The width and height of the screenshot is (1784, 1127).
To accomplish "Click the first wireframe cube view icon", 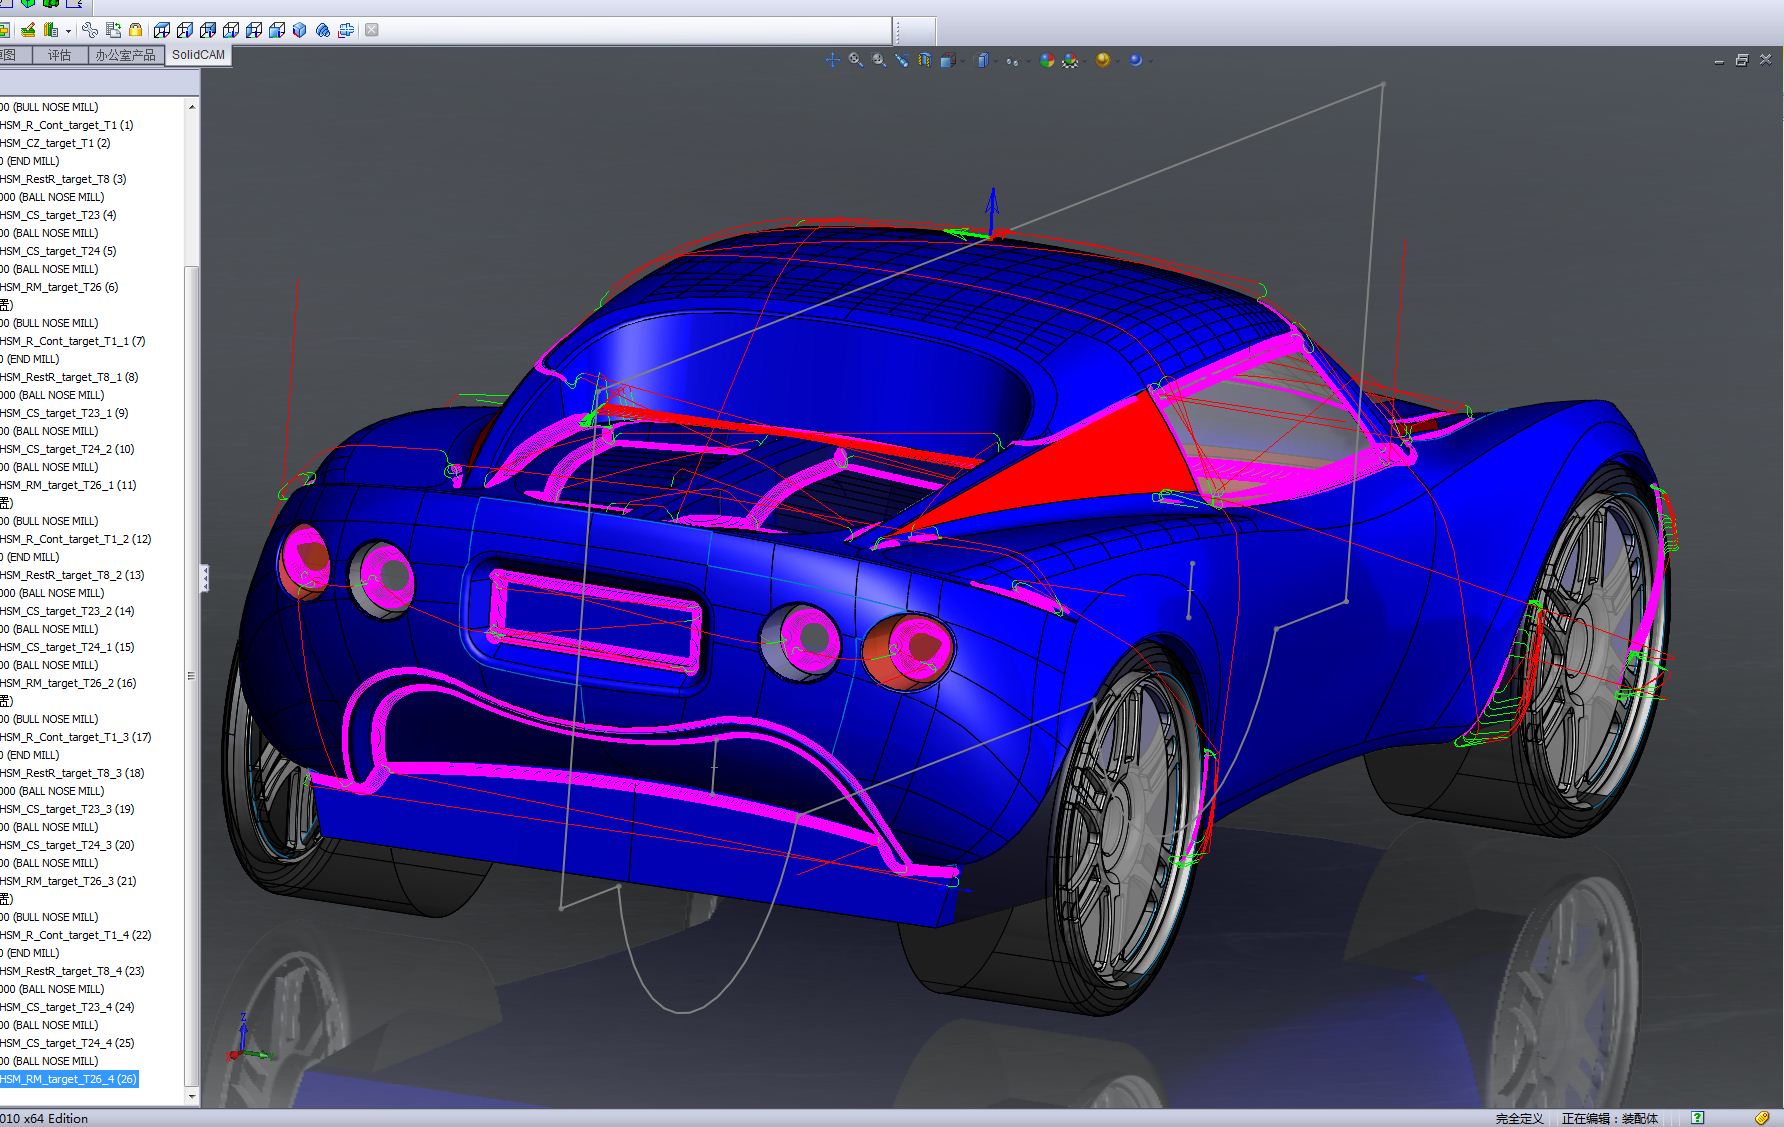I will coord(161,30).
